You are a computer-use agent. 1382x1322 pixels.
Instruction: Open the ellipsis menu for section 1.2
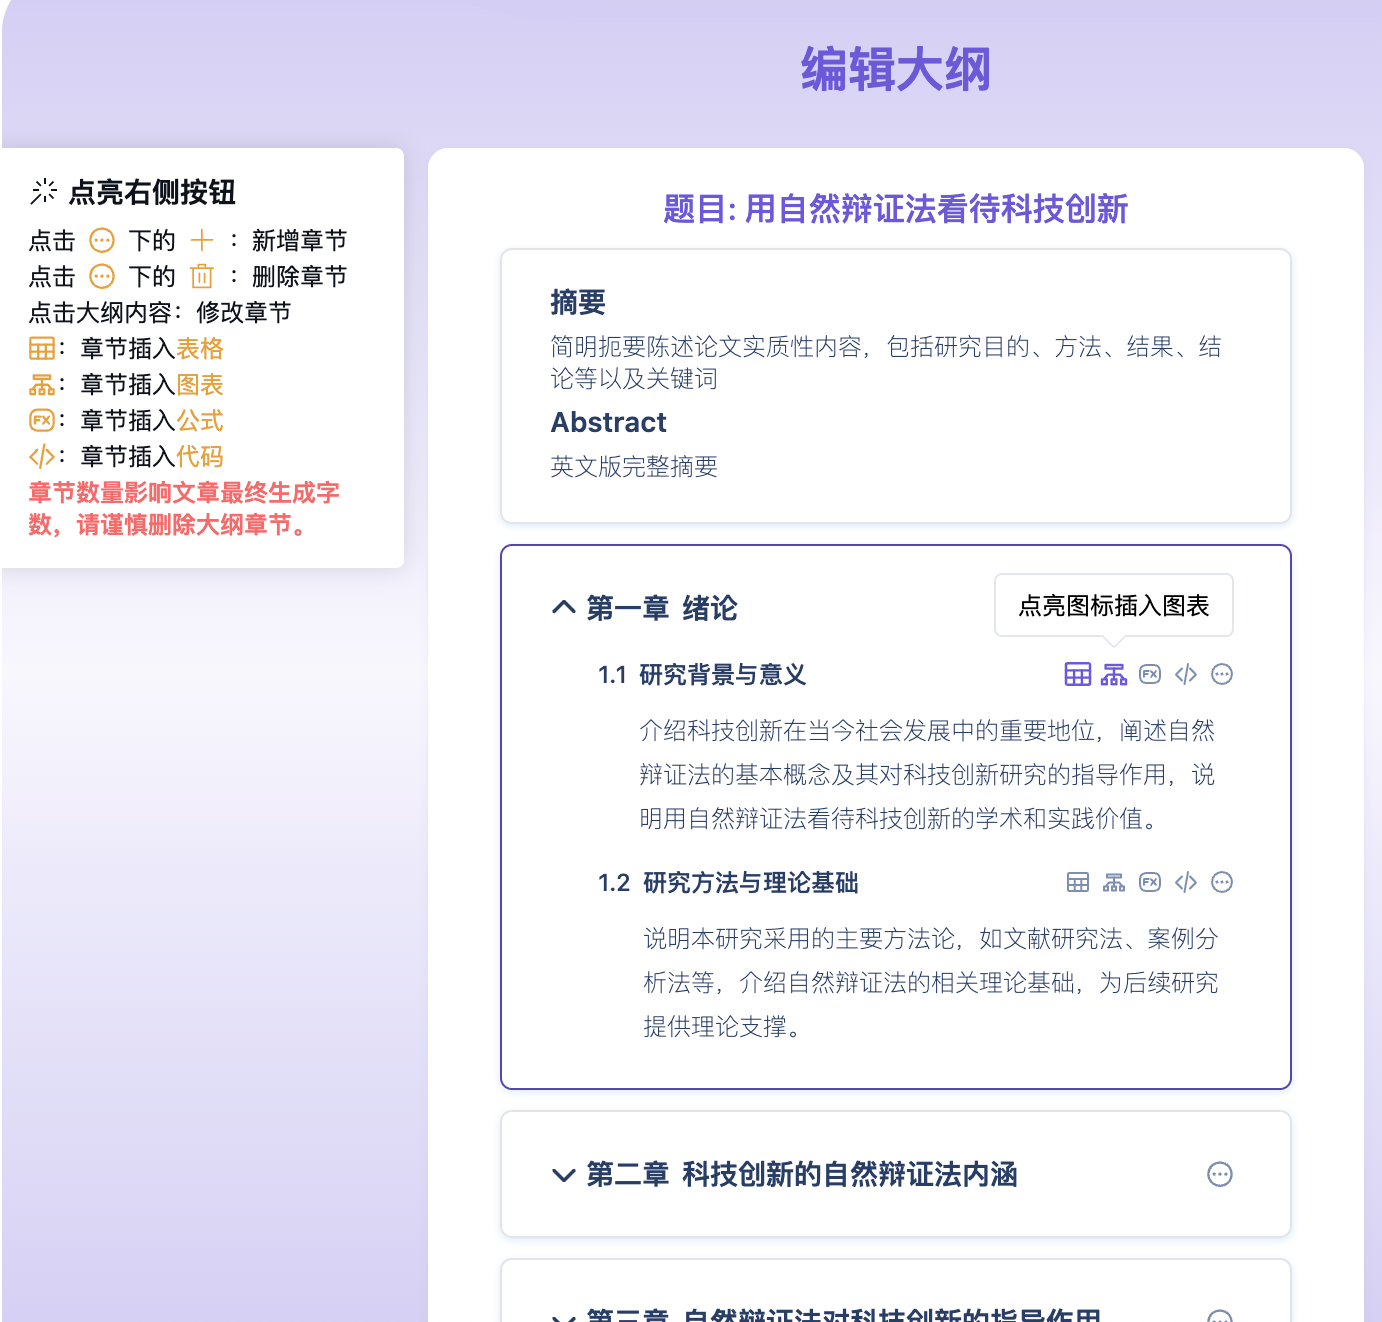1222,882
